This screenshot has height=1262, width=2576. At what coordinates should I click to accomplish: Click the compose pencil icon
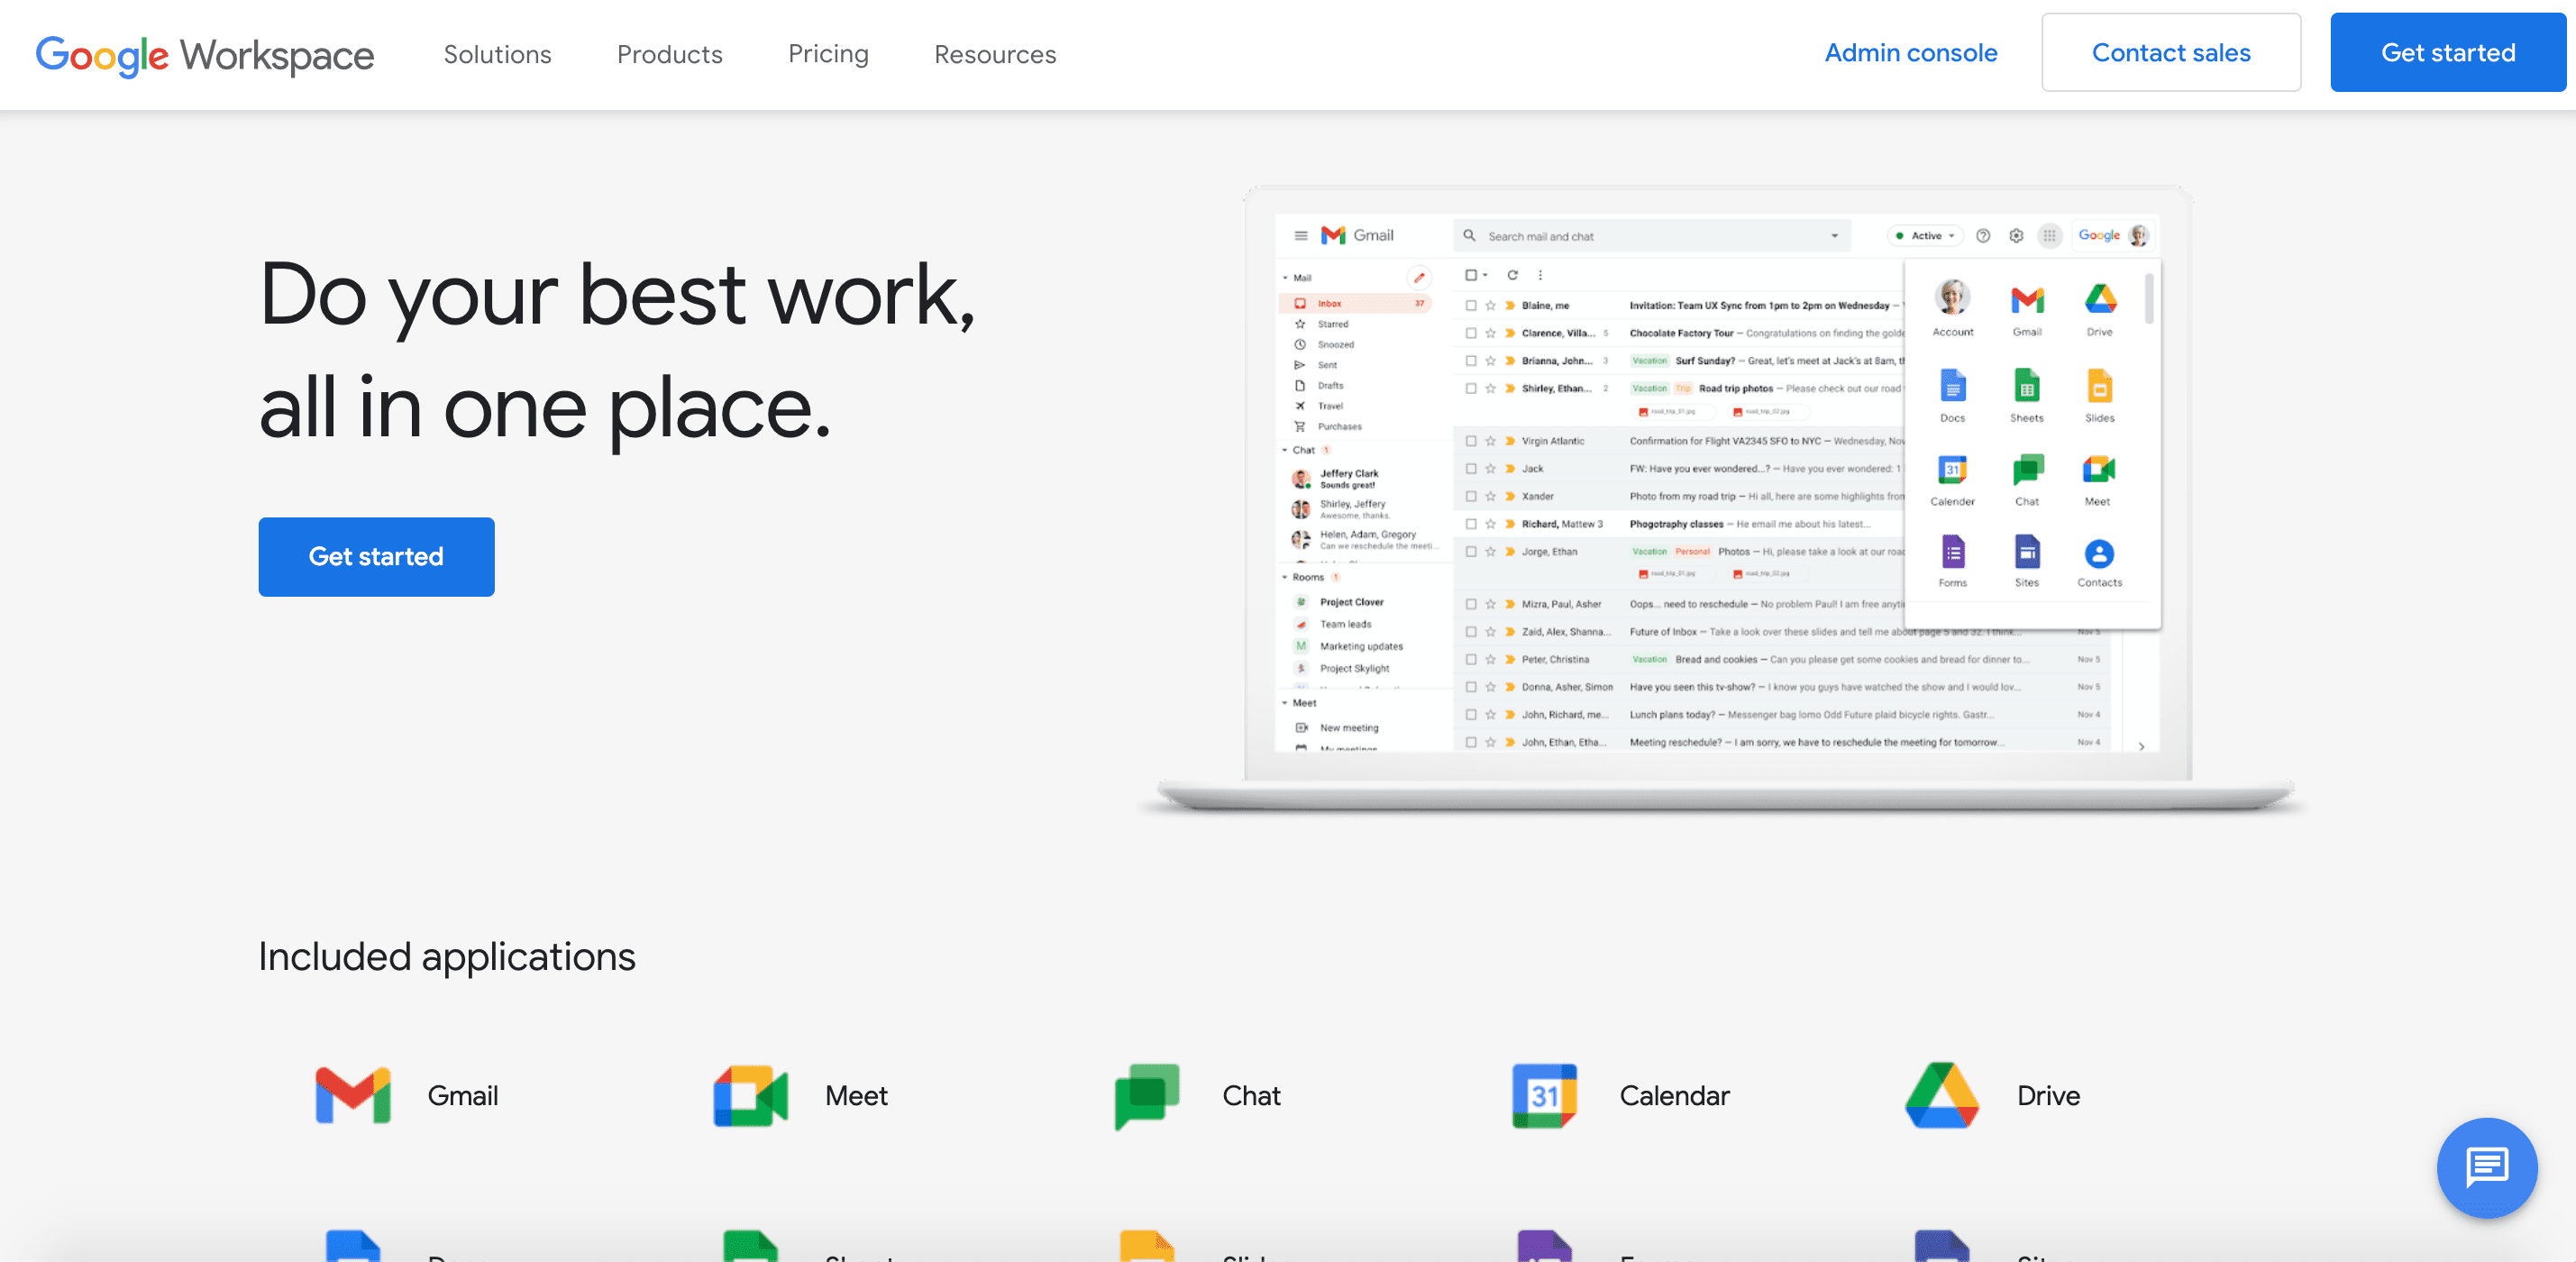pyautogui.click(x=1418, y=277)
